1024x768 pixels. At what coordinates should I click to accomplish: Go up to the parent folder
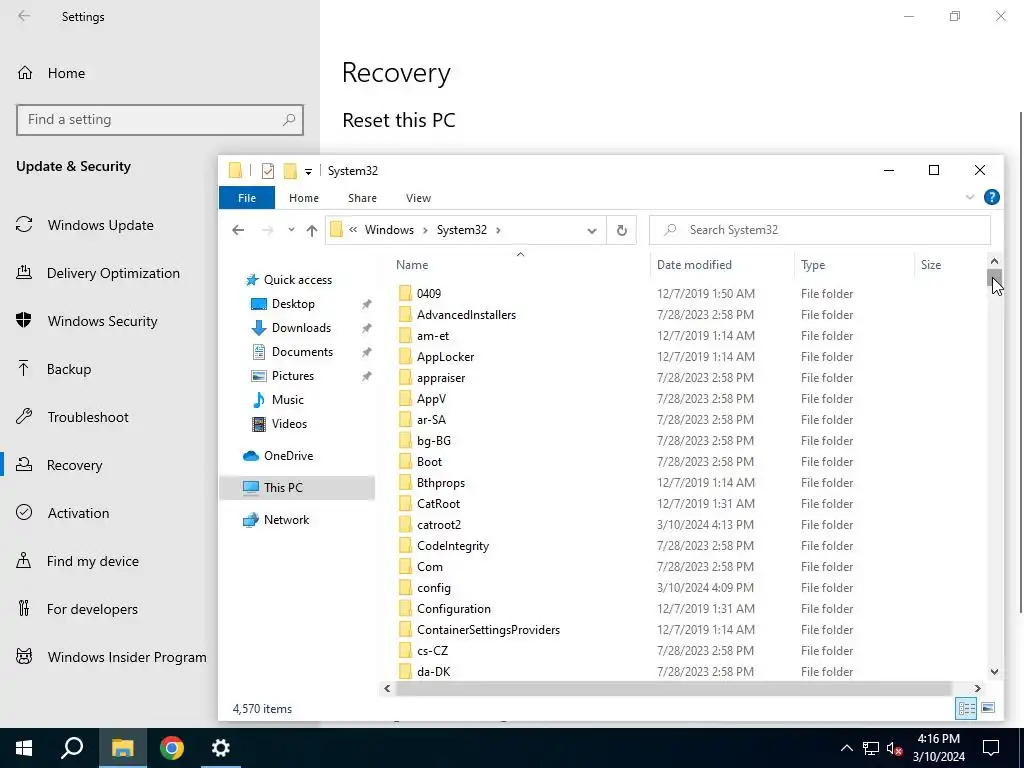click(x=312, y=230)
